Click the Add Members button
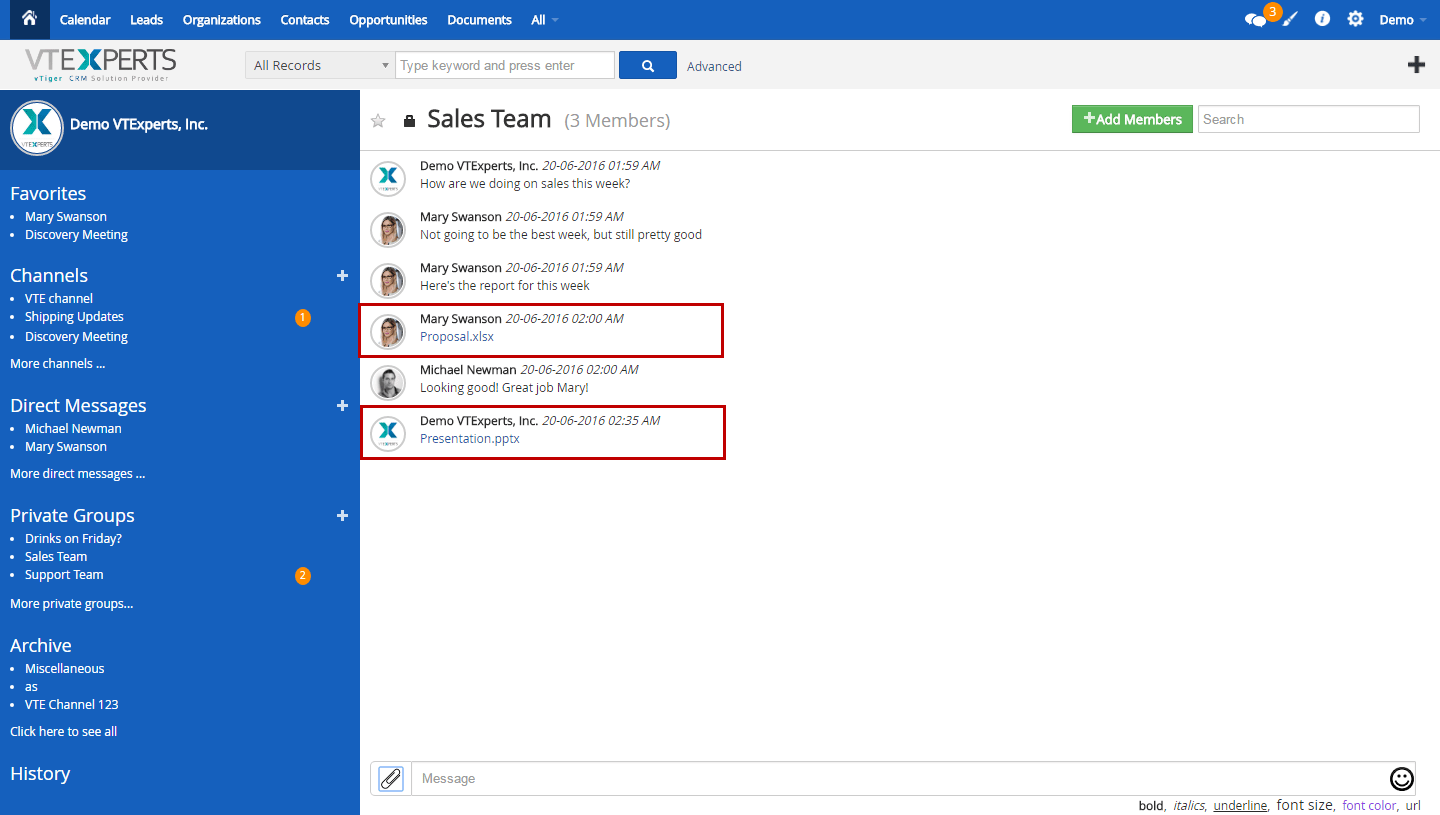 [1132, 119]
